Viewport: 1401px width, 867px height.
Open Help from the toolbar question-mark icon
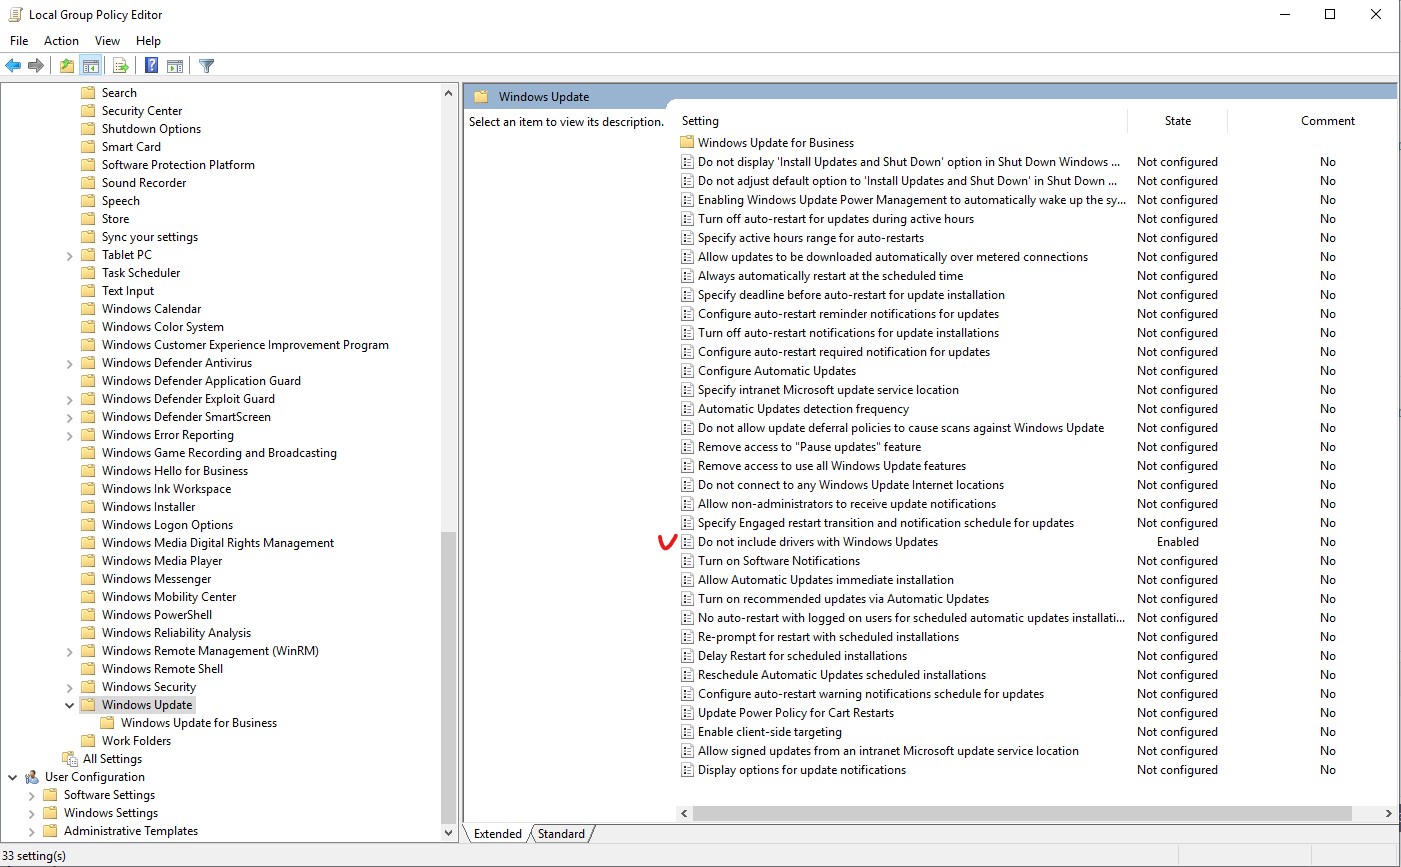tap(151, 66)
